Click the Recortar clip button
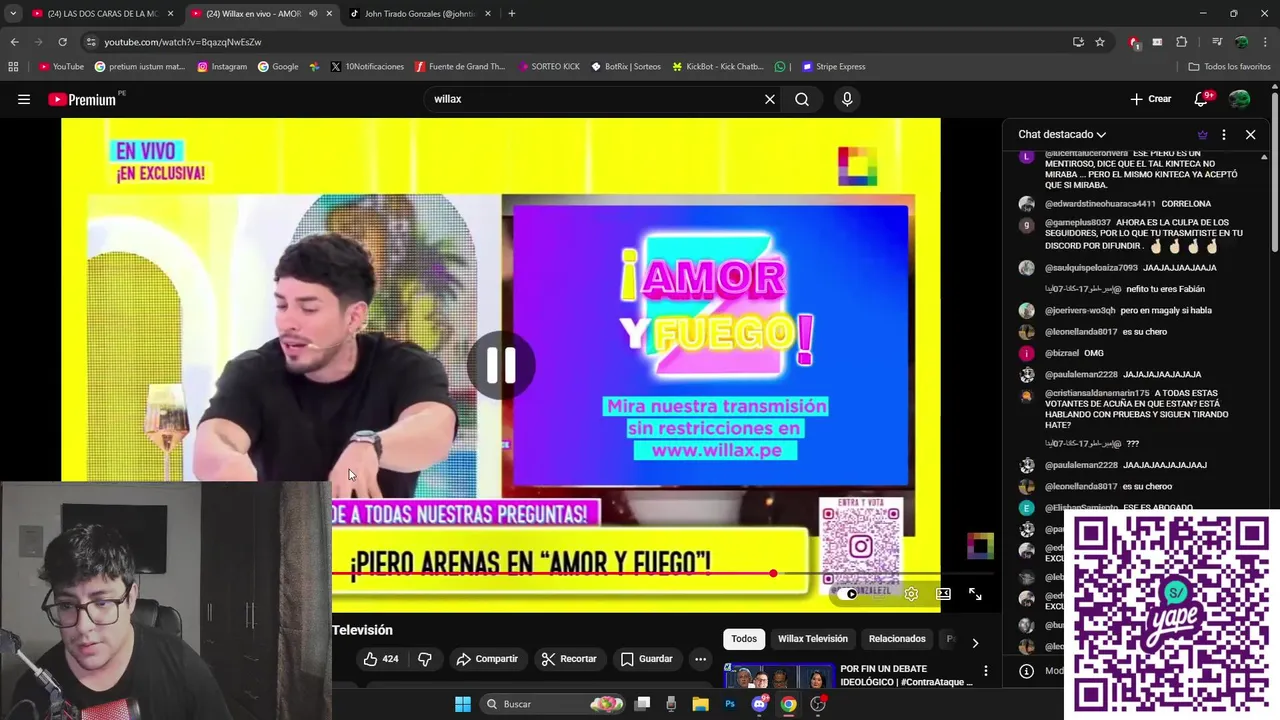Image resolution: width=1280 pixels, height=720 pixels. tap(569, 659)
